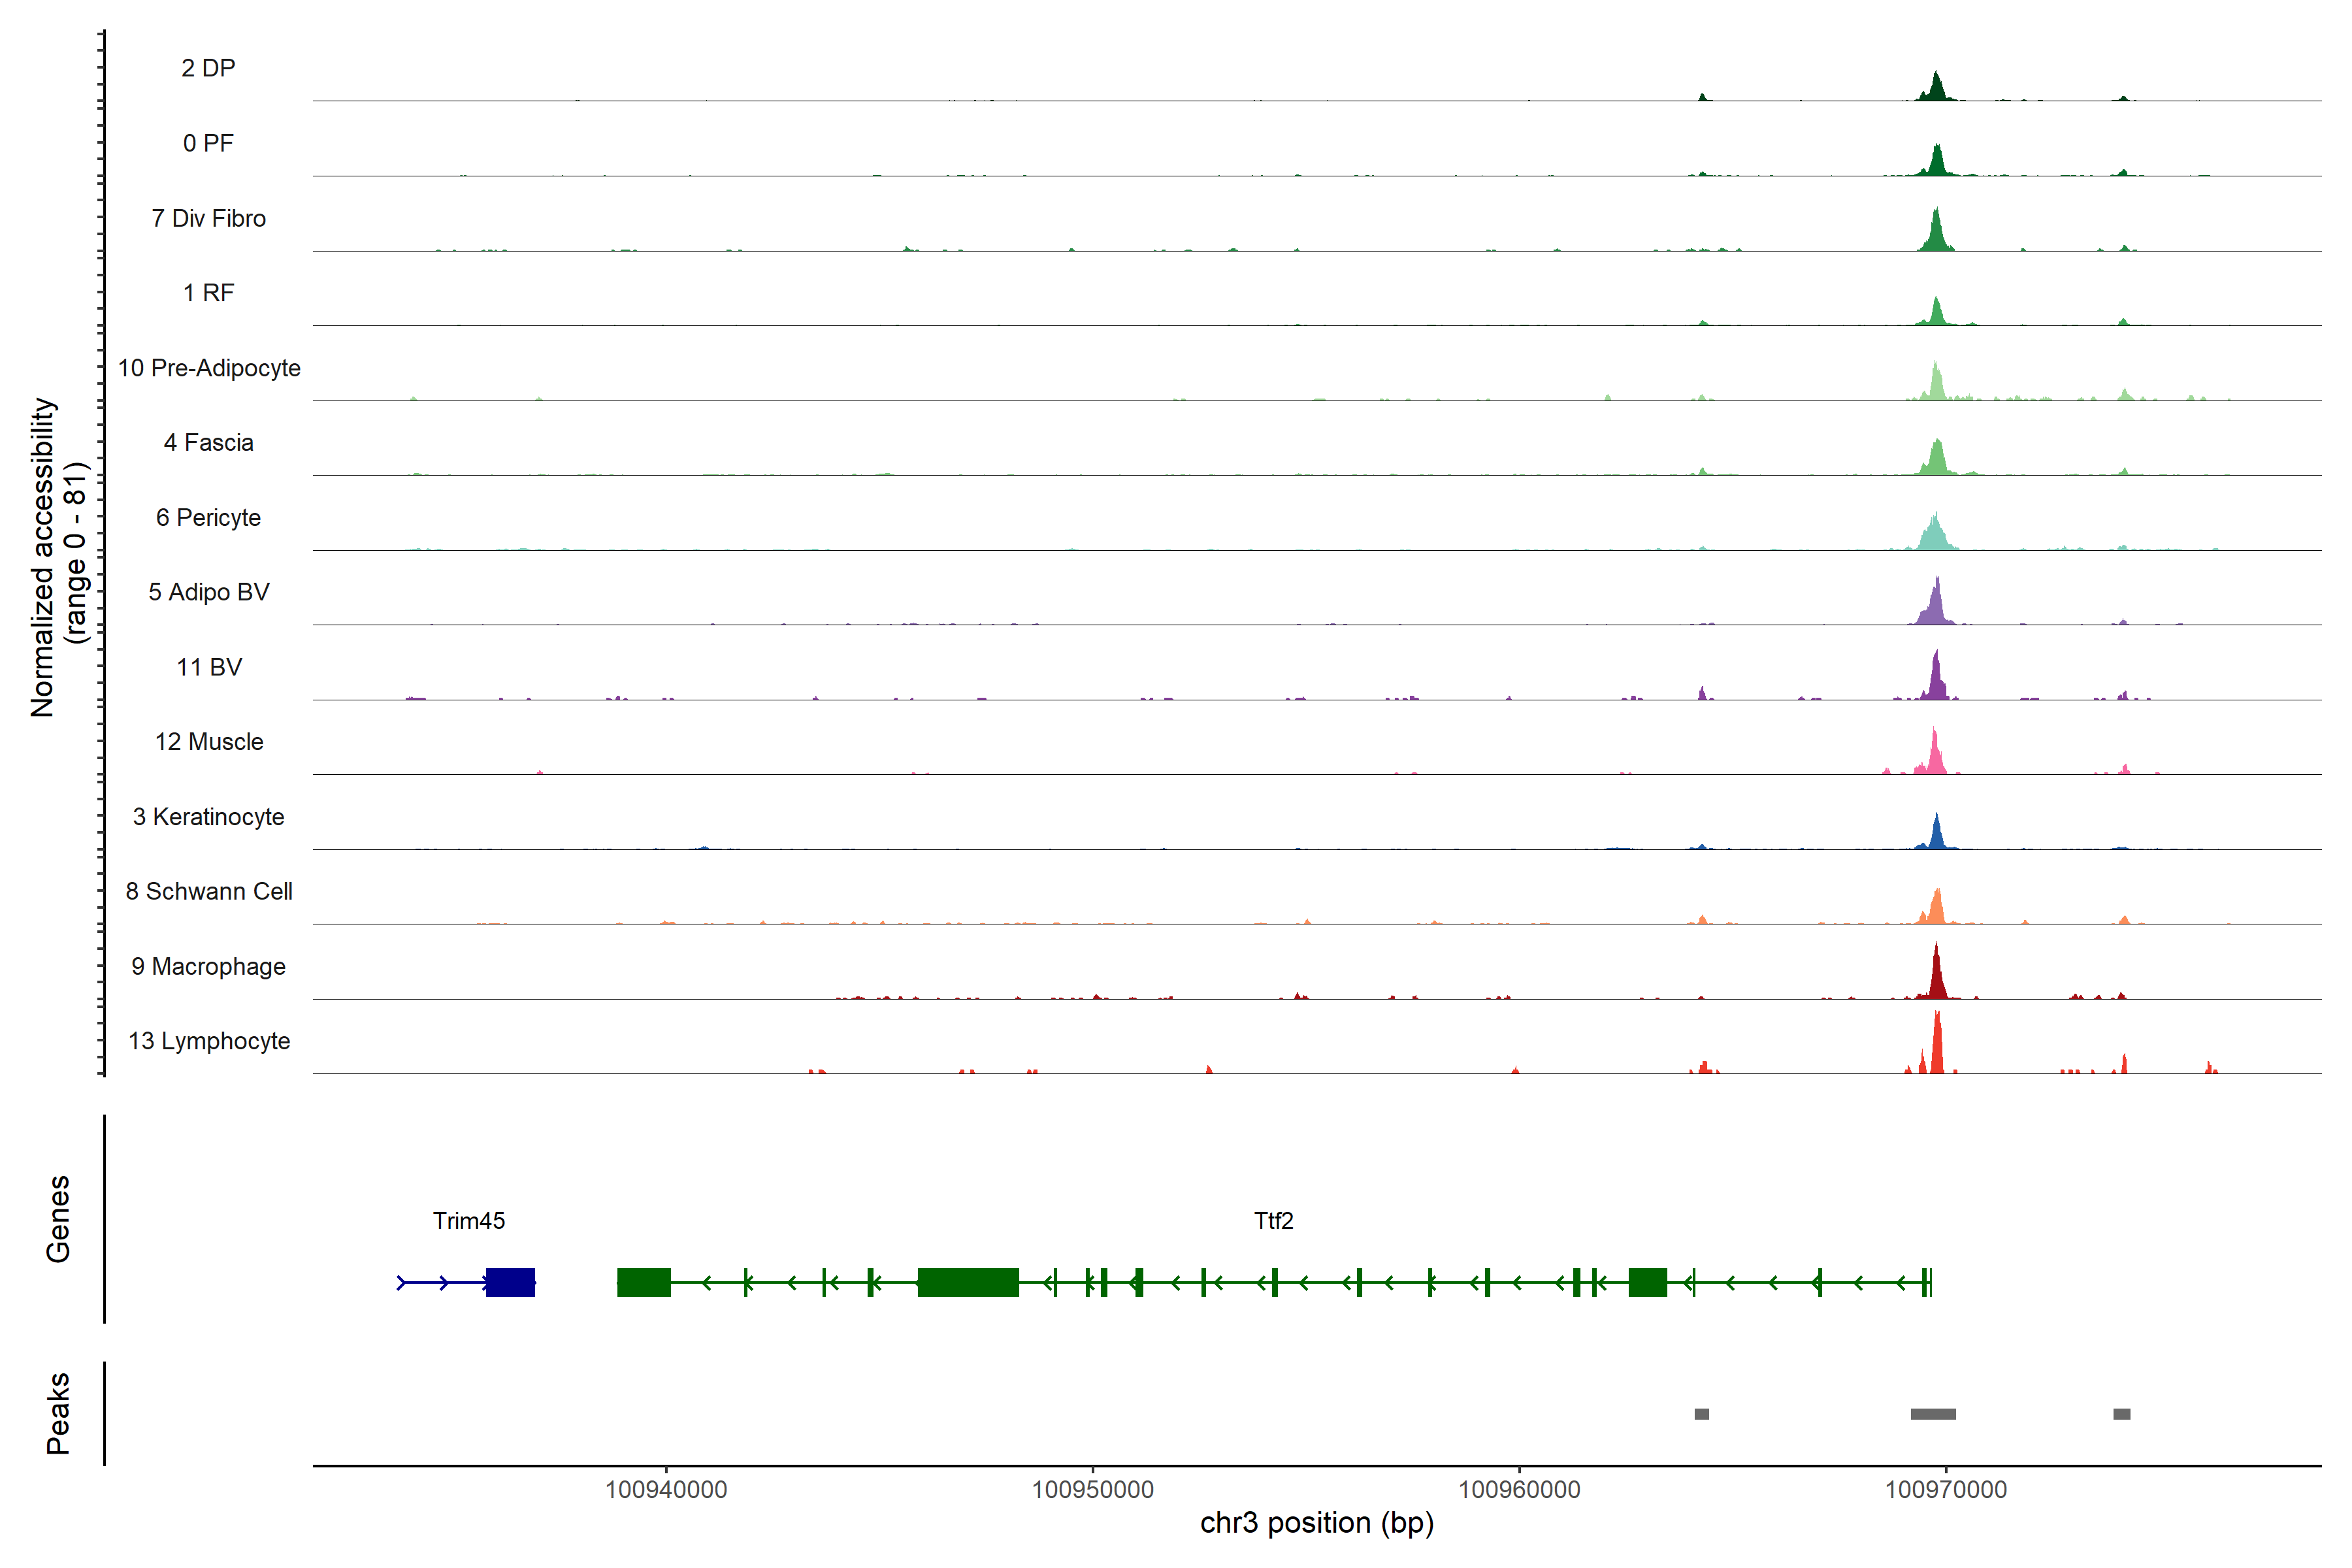2352x1568 pixels.
Task: Click the largest green Ttf2 exon block
Action: point(968,1282)
